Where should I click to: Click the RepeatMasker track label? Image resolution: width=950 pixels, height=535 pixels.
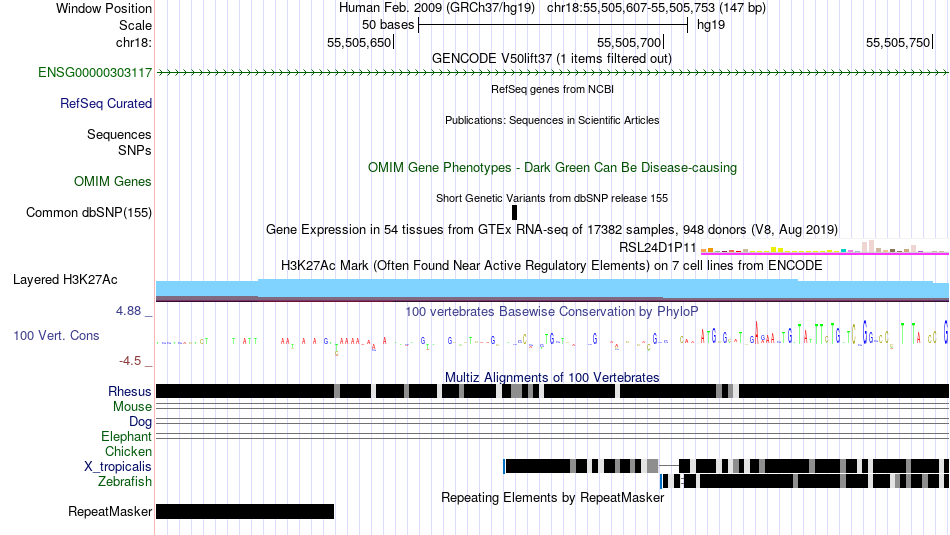coord(110,511)
